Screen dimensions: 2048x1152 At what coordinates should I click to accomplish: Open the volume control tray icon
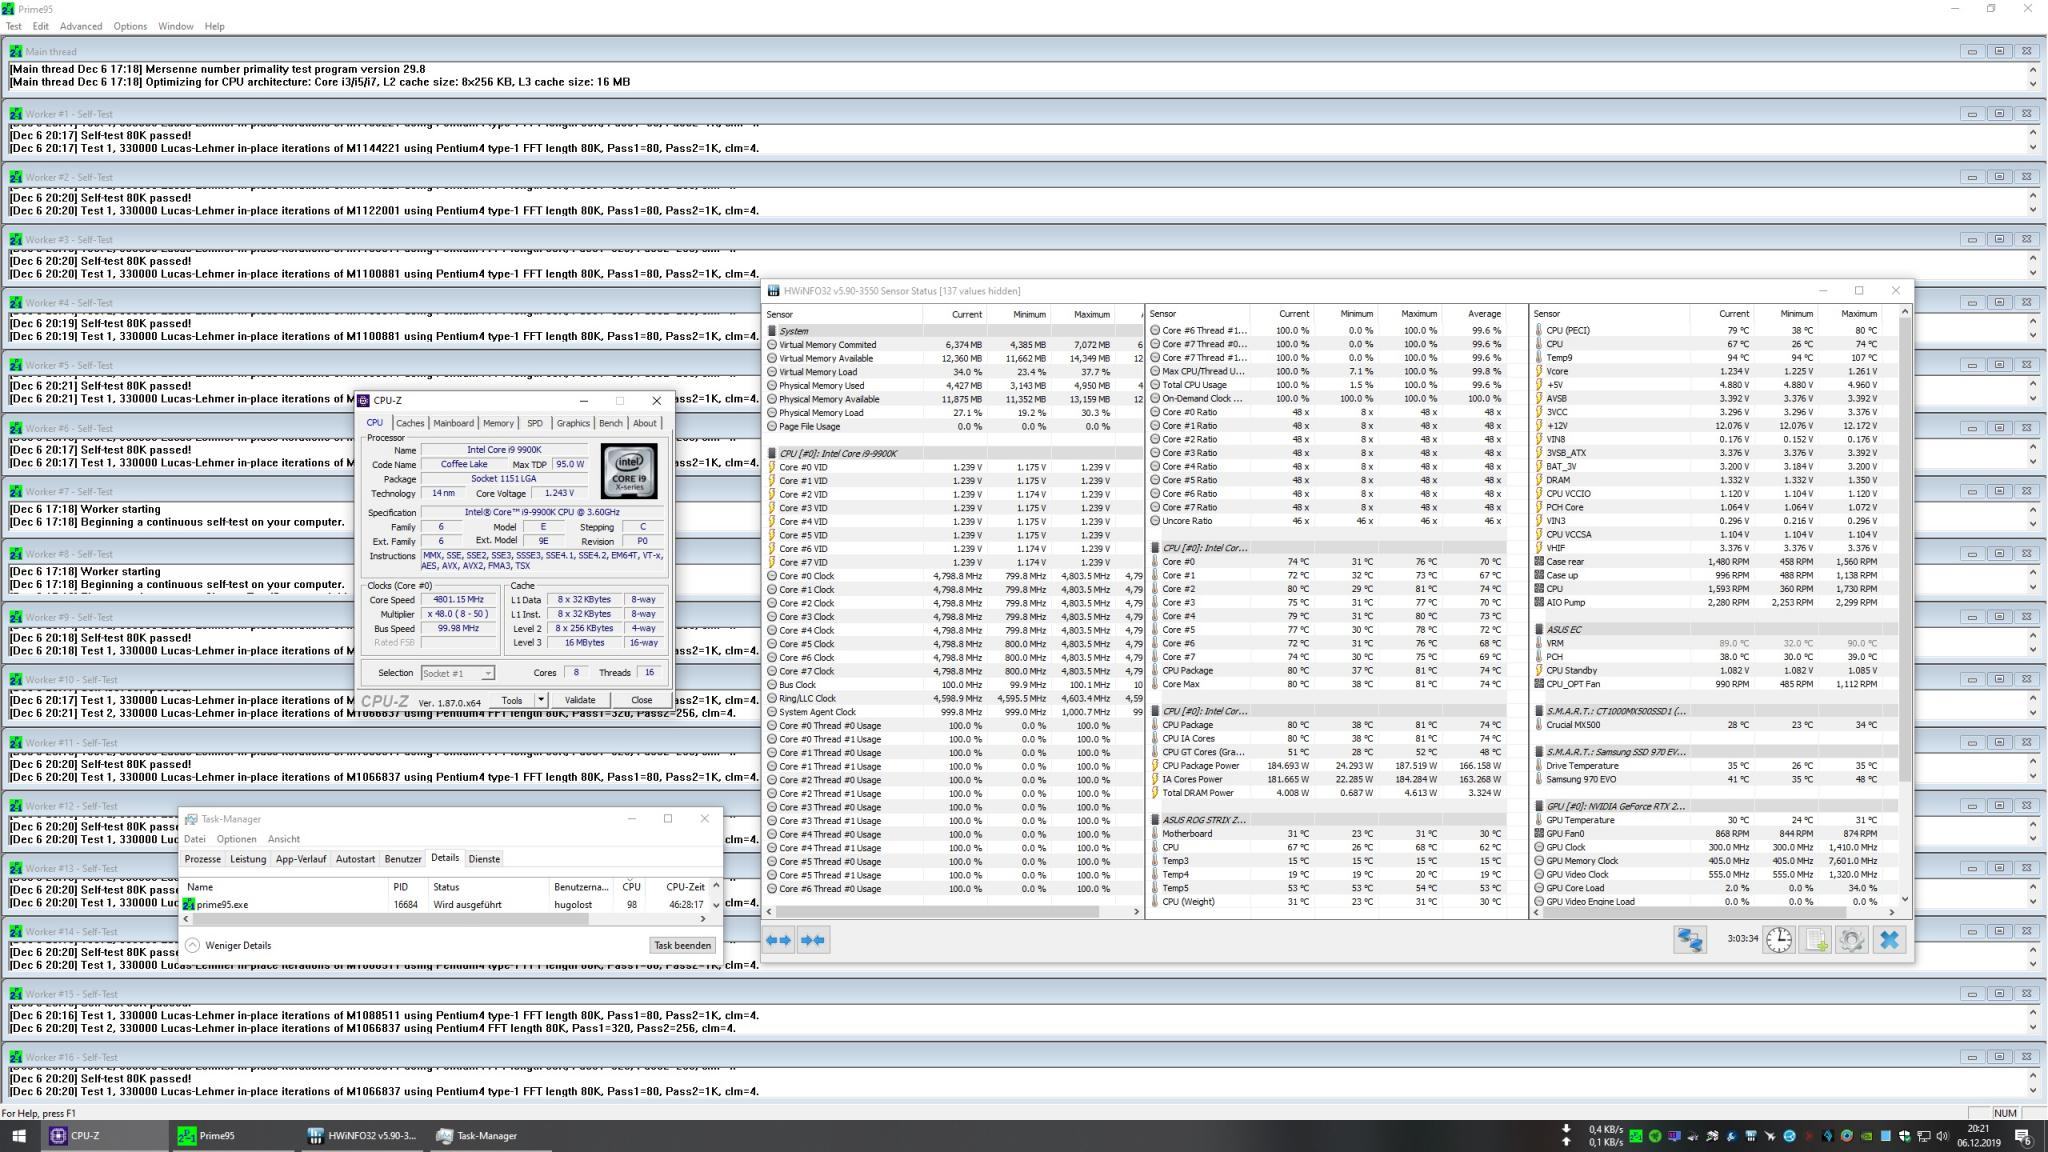pyautogui.click(x=1942, y=1136)
